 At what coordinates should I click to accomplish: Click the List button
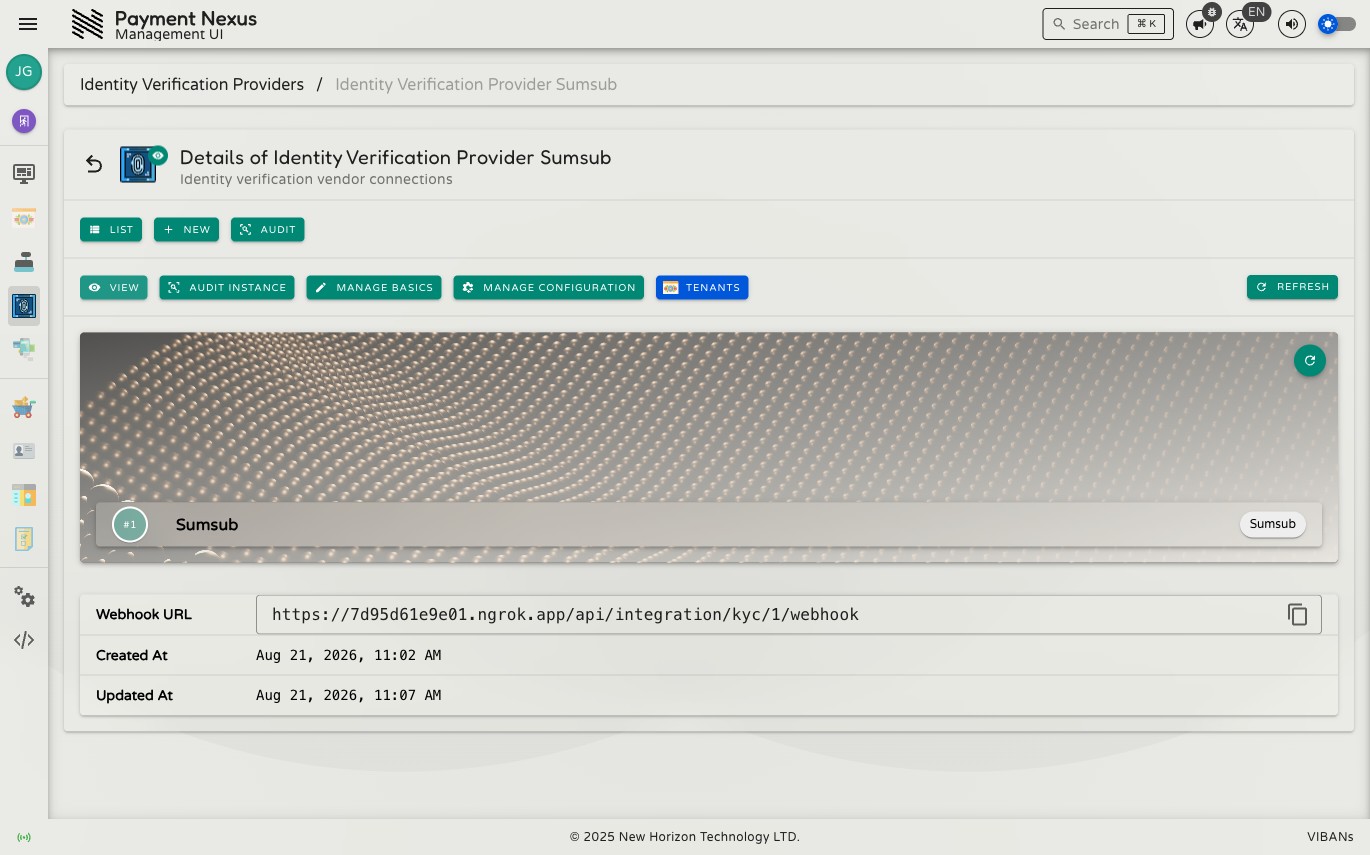click(x=111, y=230)
